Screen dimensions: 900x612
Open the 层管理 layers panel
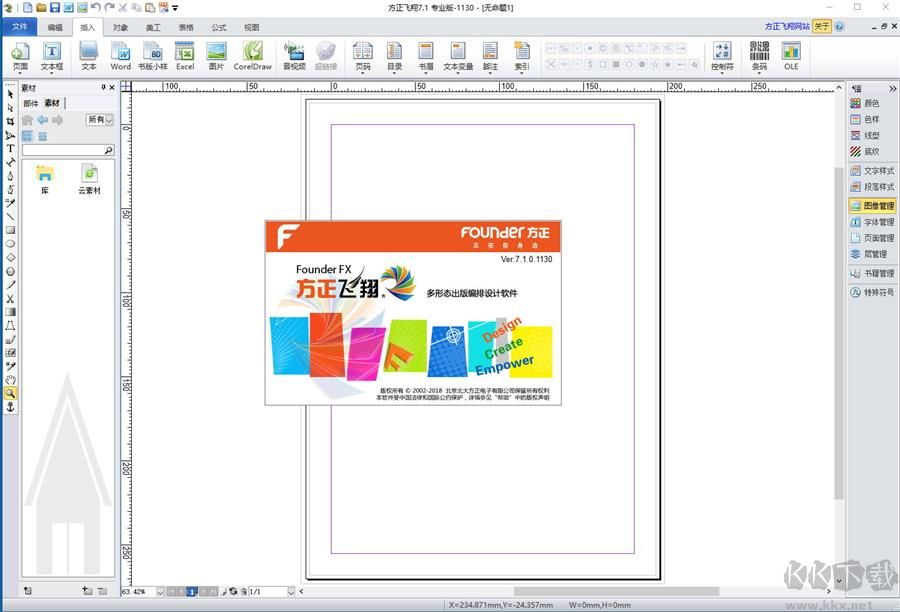point(868,254)
